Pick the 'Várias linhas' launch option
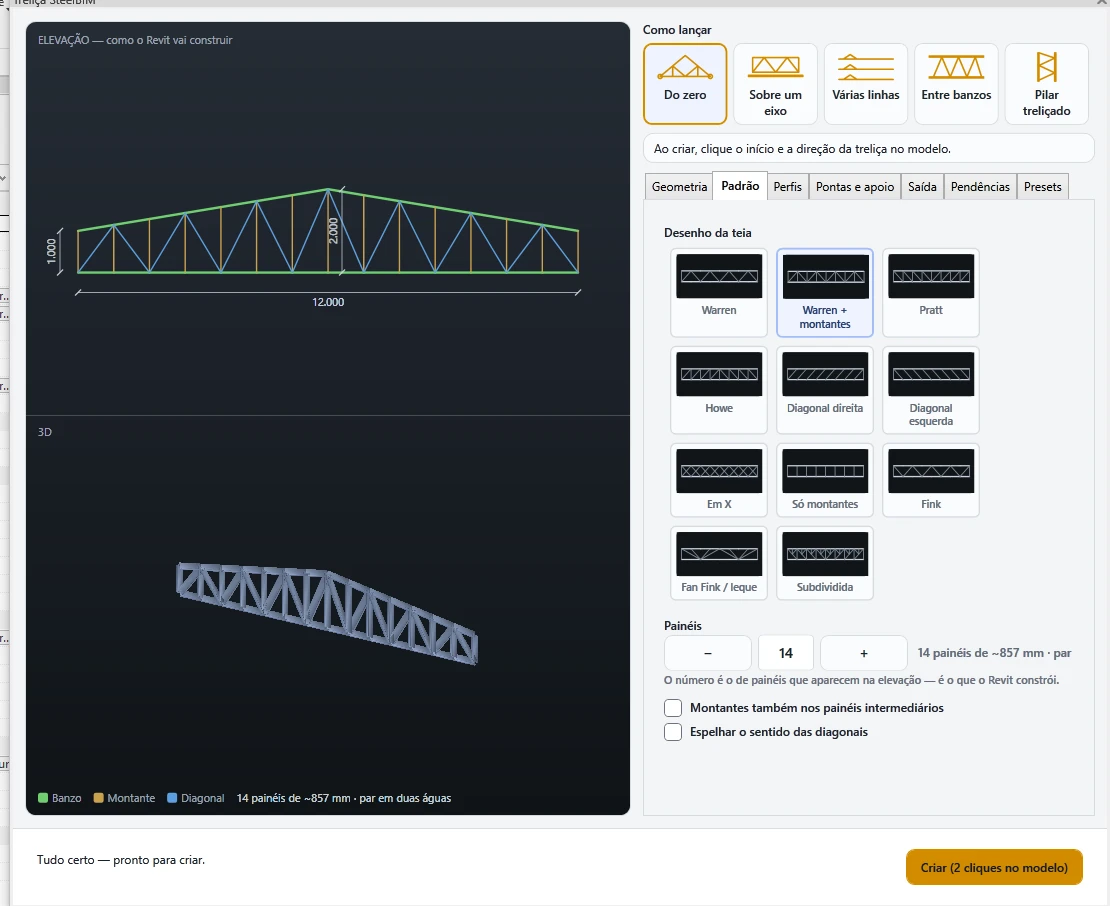Image resolution: width=1110 pixels, height=906 pixels. (866, 84)
